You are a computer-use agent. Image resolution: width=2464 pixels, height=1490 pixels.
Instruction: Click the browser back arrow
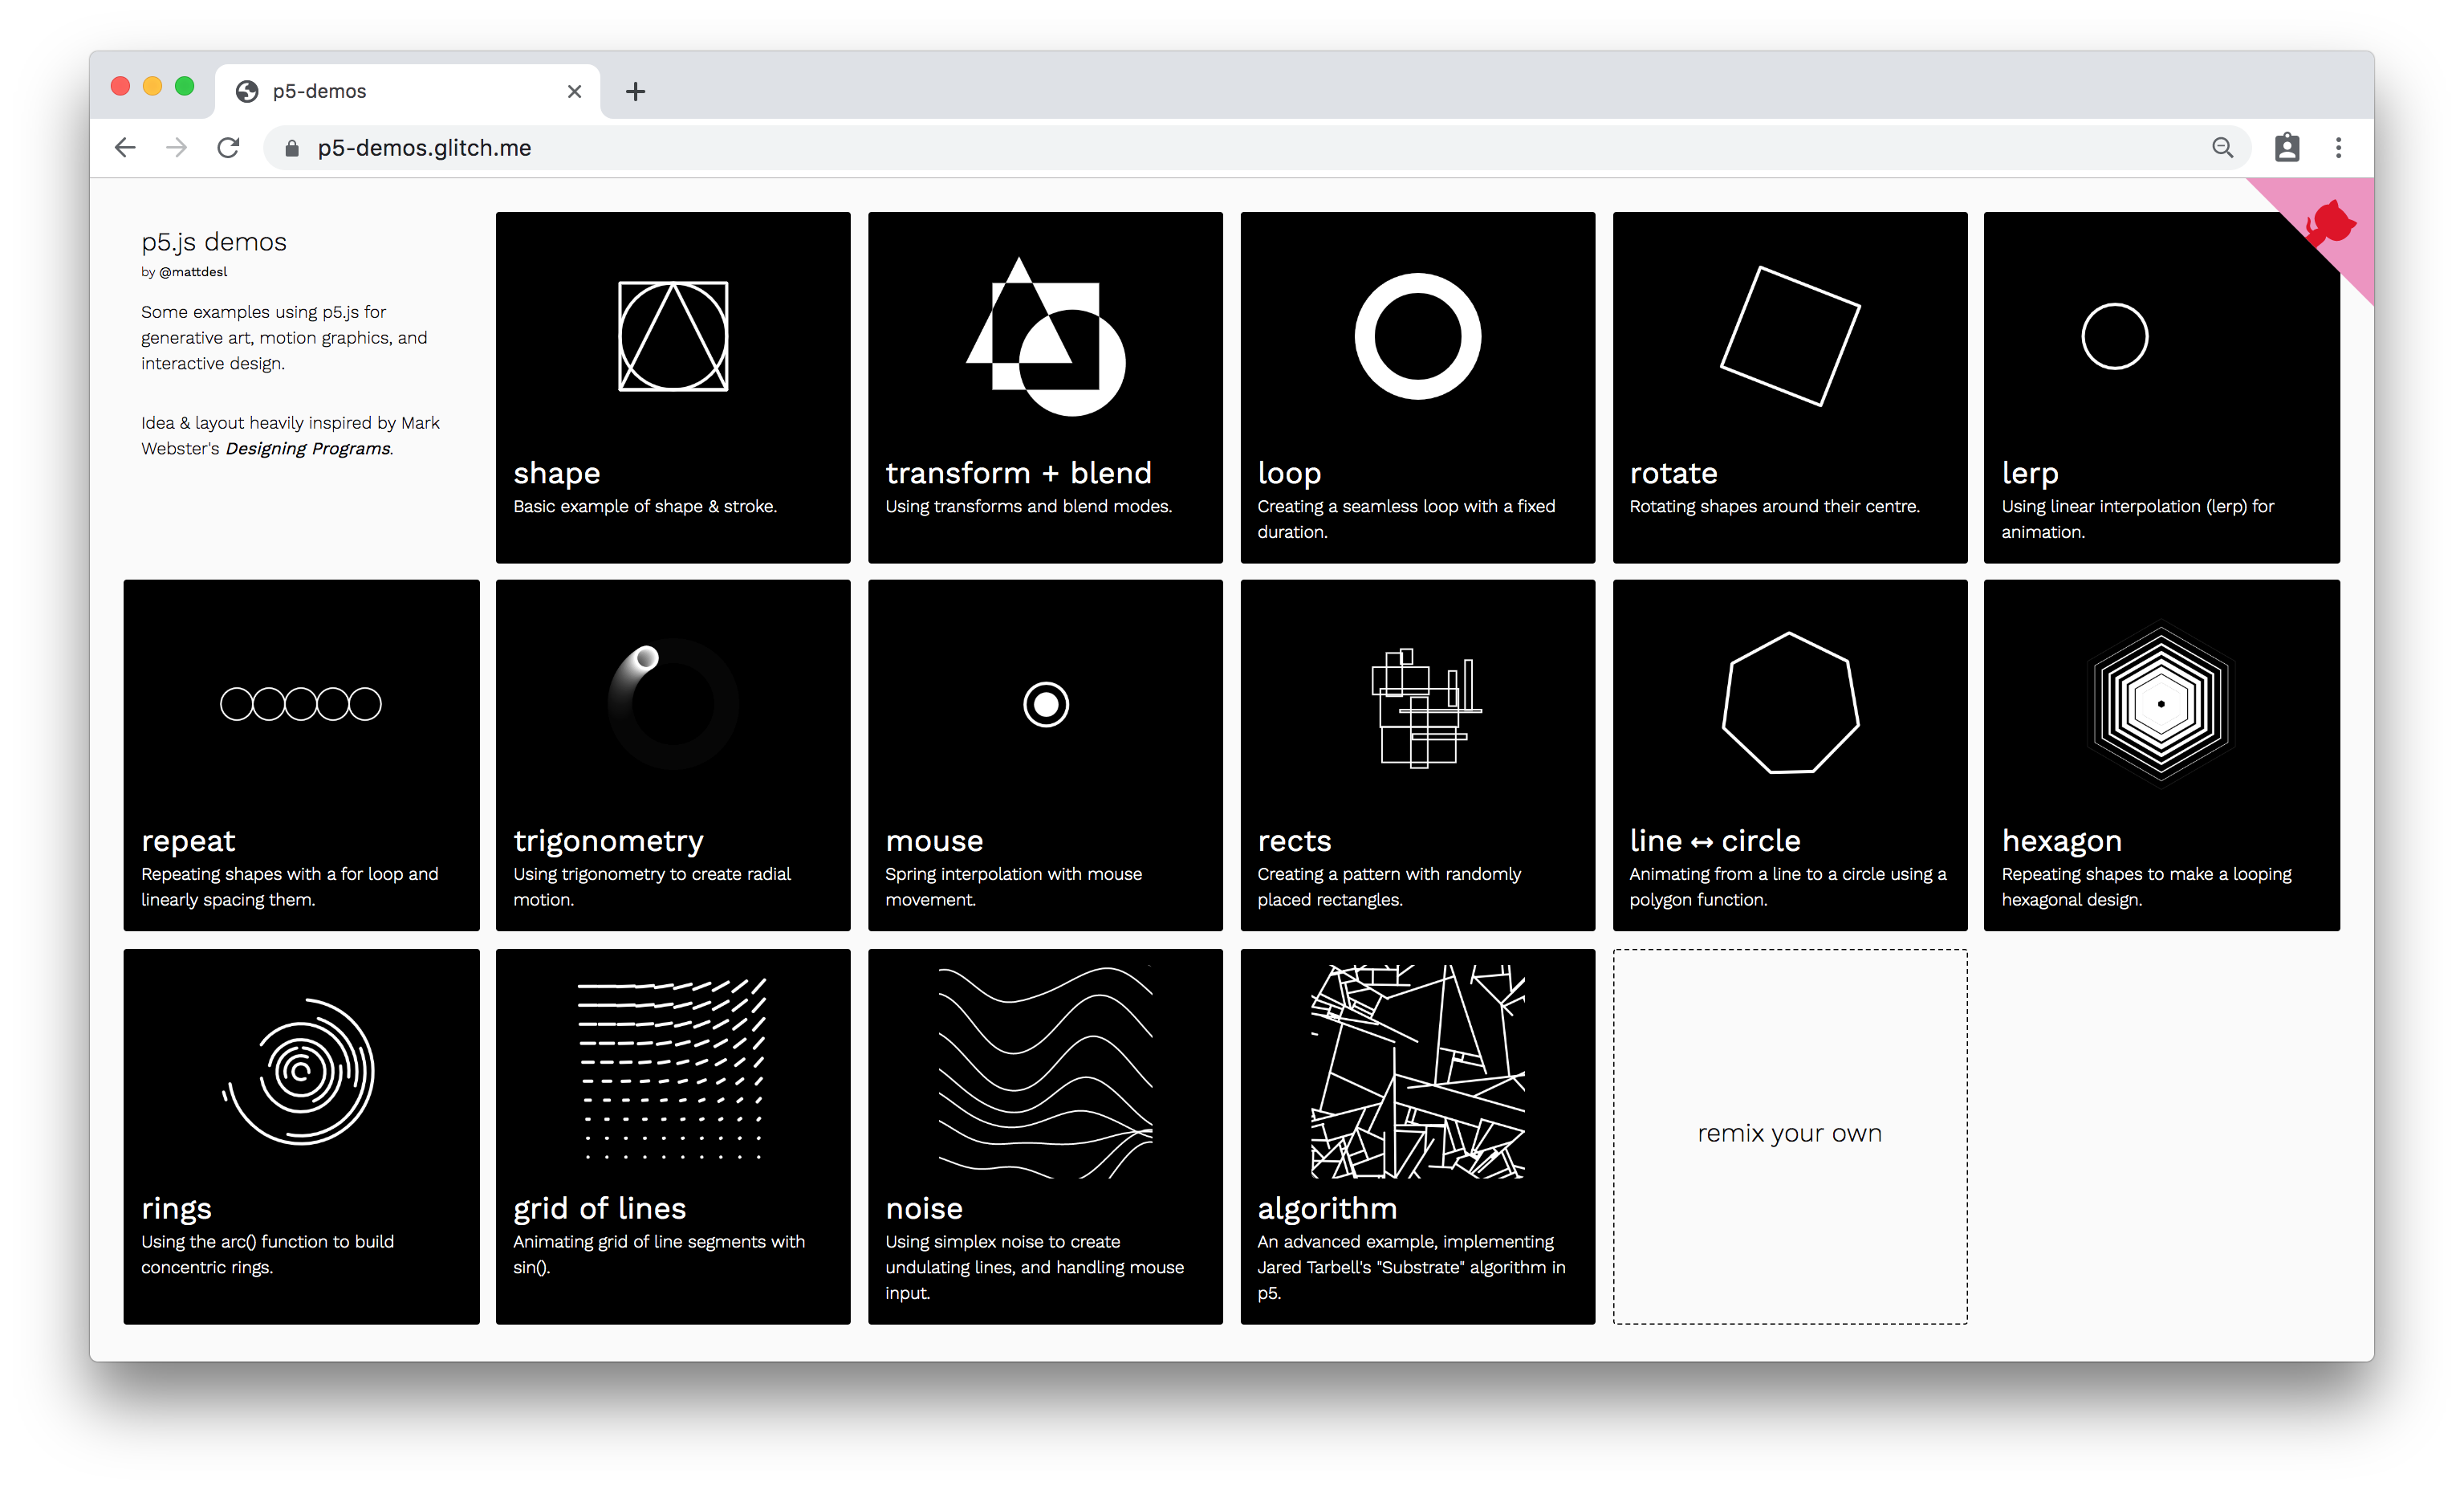[125, 148]
